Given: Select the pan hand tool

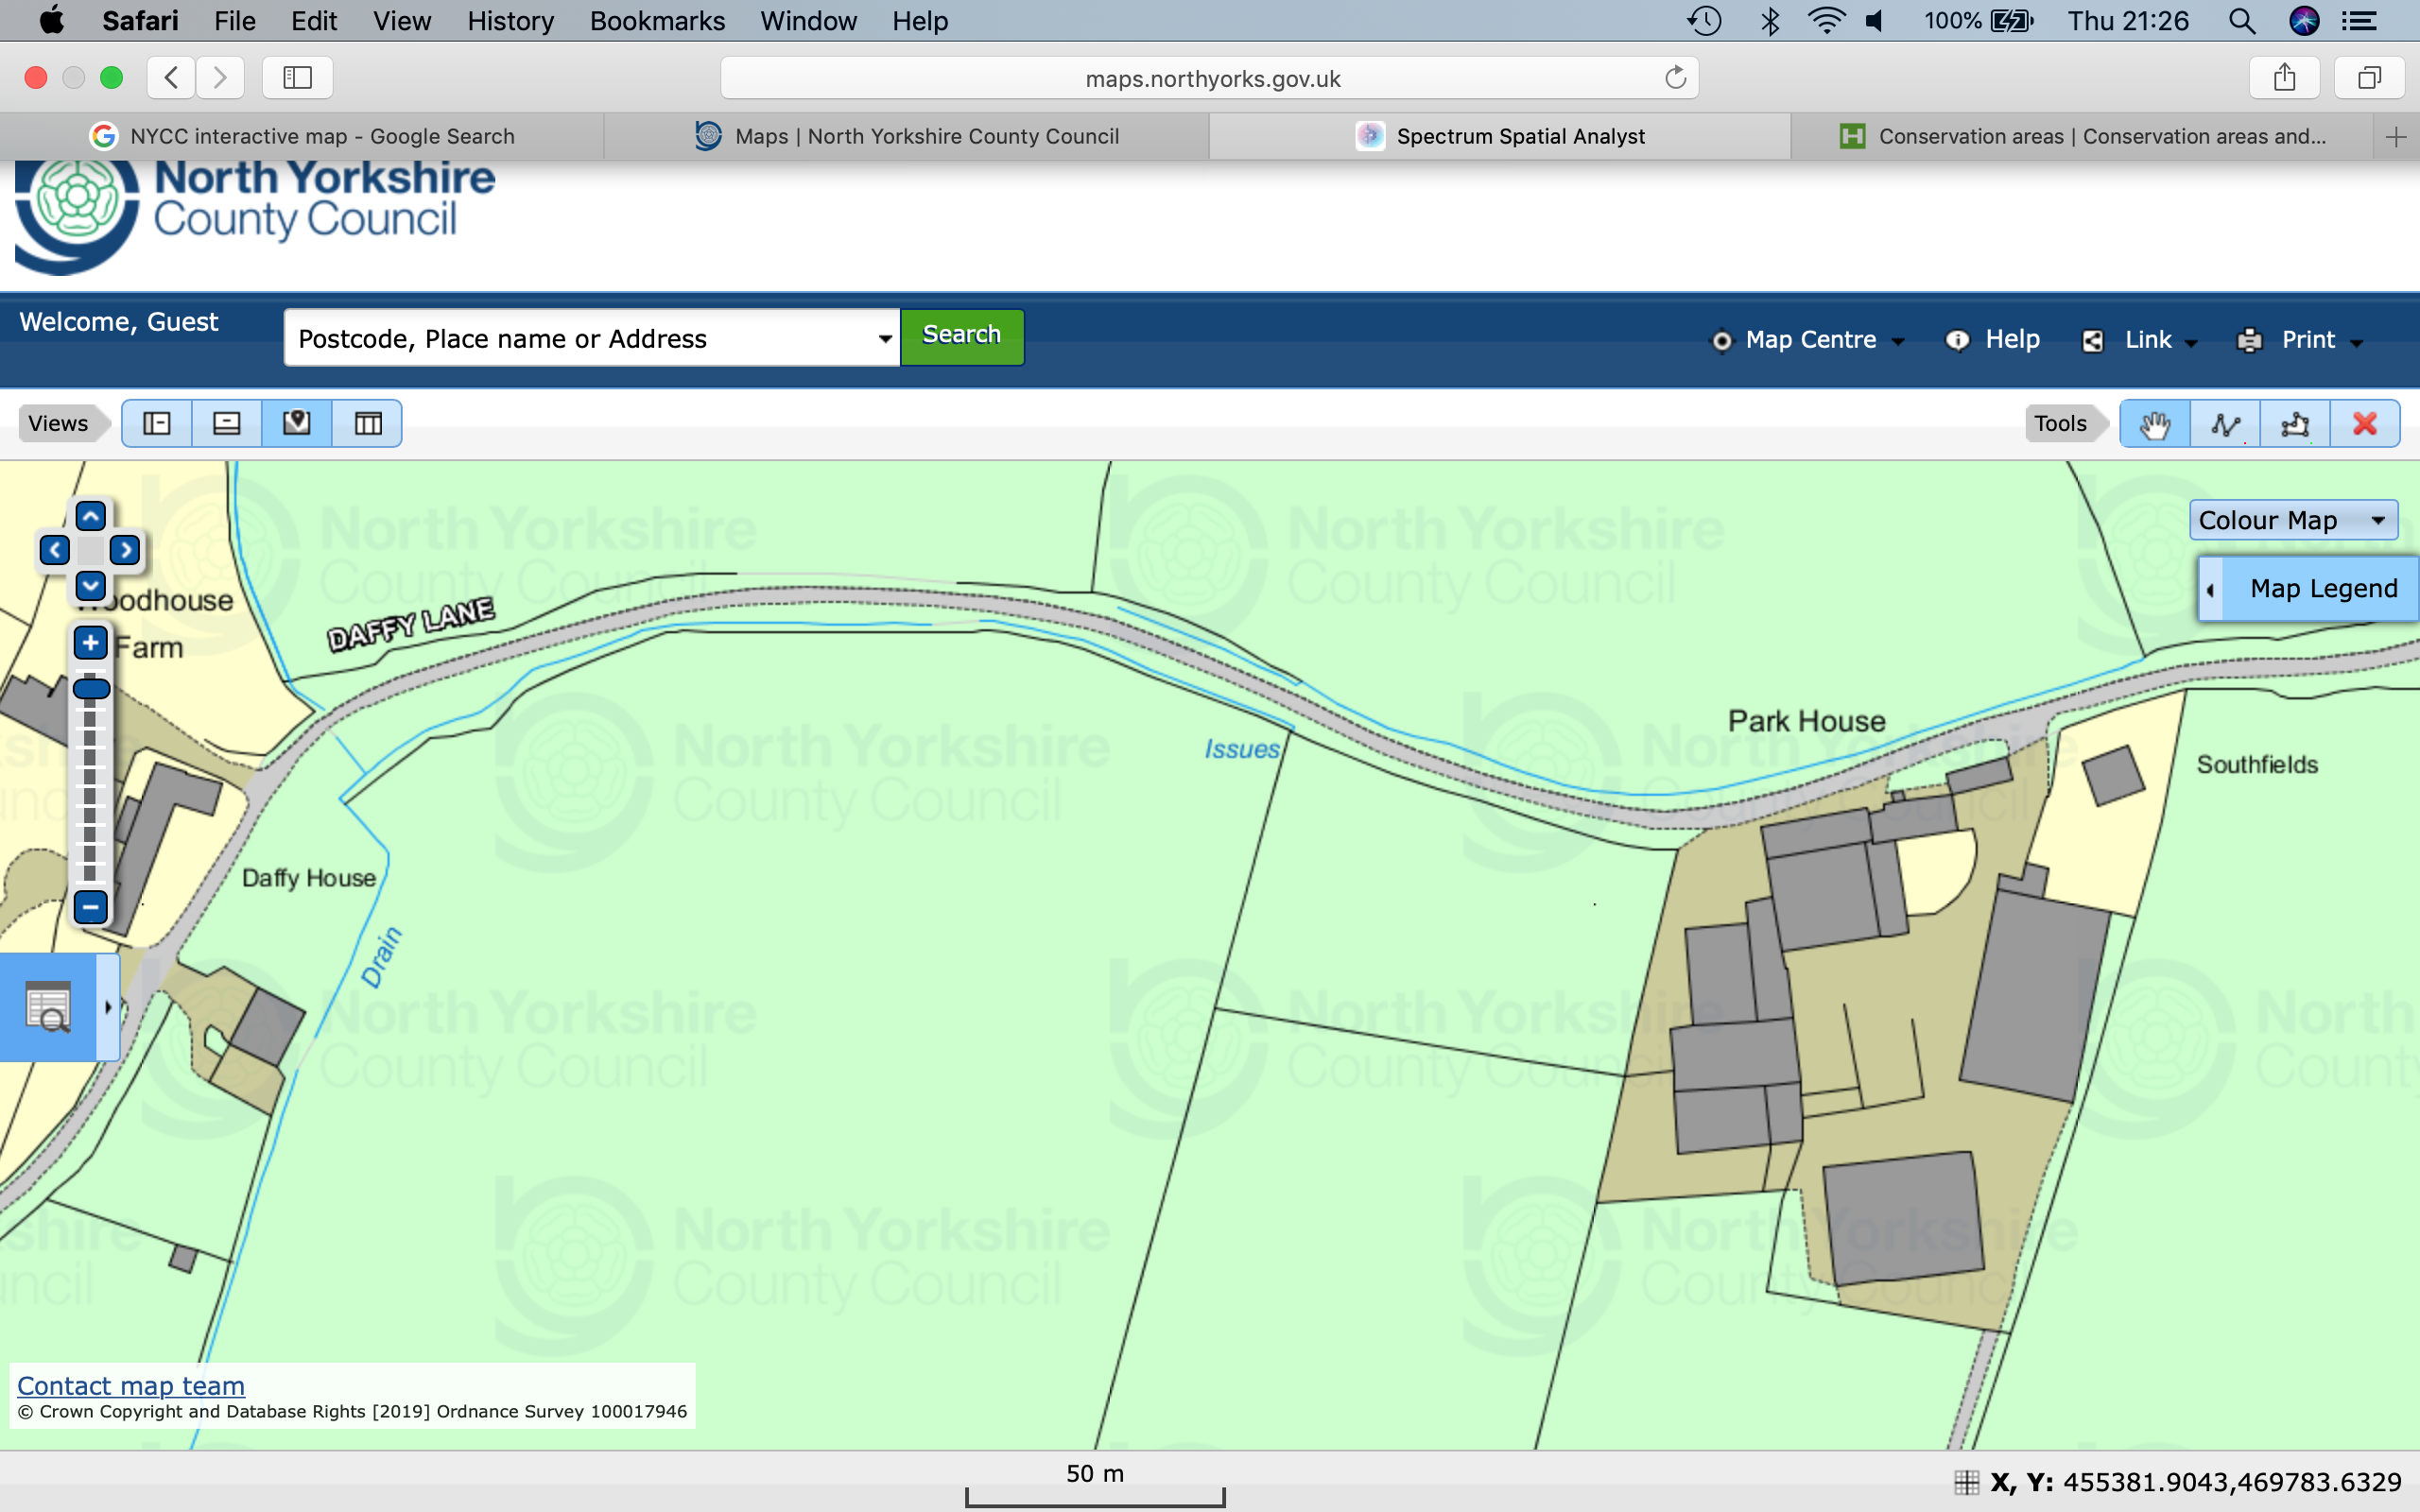Looking at the screenshot, I should (2154, 424).
